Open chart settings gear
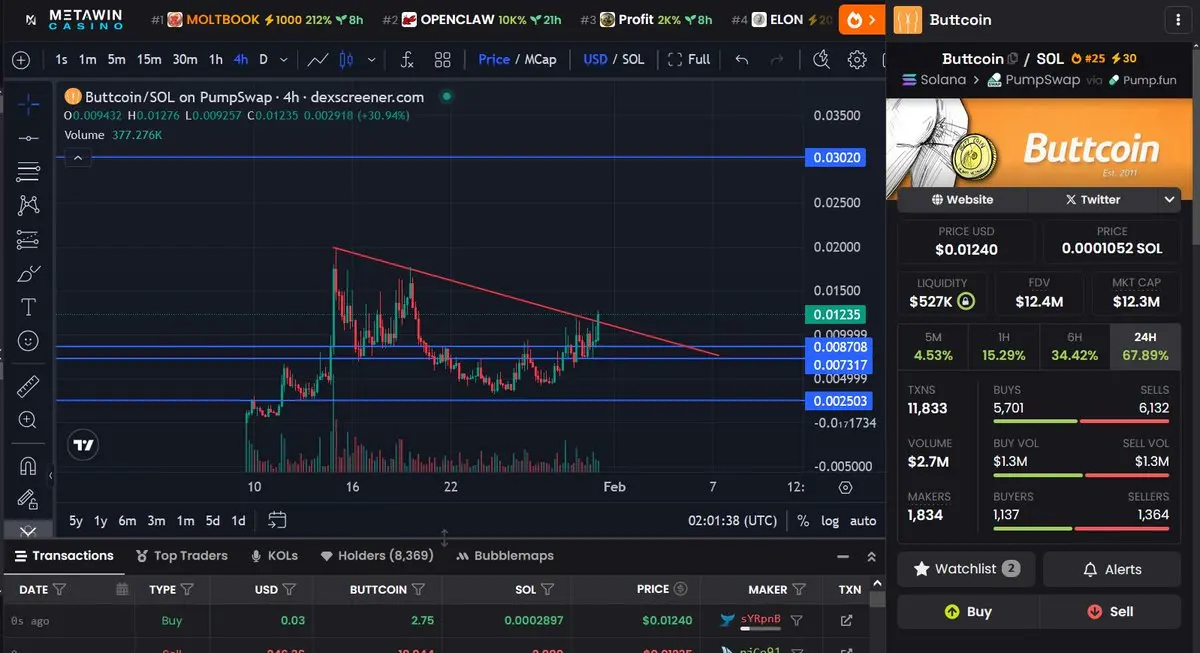The image size is (1200, 653). tap(857, 60)
